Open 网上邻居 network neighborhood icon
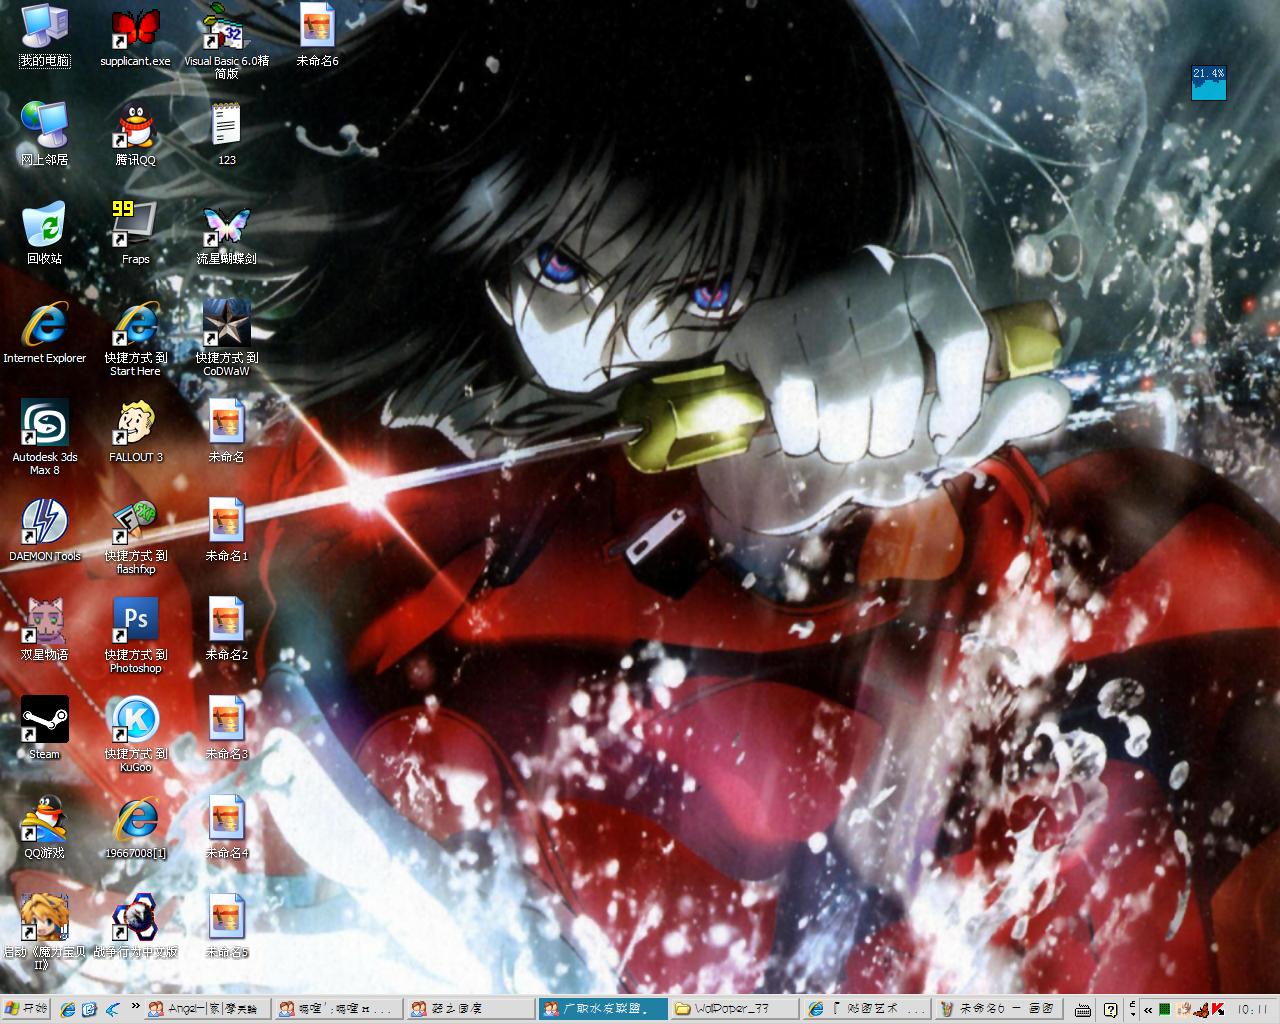1280x1024 pixels. (x=44, y=134)
